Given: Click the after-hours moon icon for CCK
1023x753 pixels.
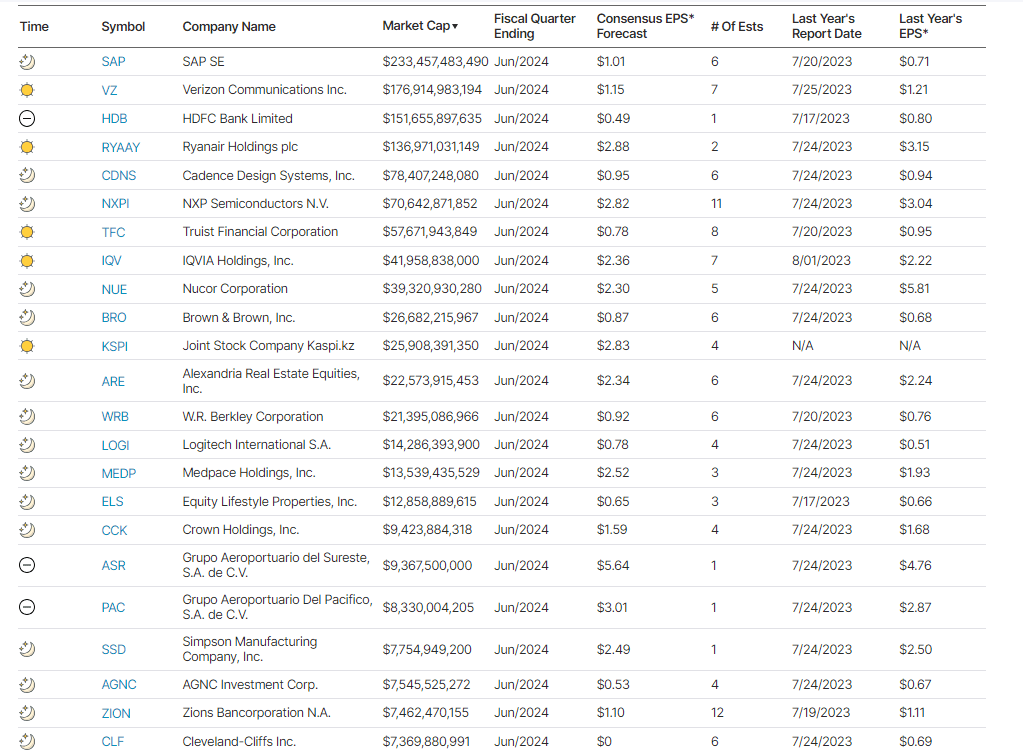Looking at the screenshot, I should [27, 530].
